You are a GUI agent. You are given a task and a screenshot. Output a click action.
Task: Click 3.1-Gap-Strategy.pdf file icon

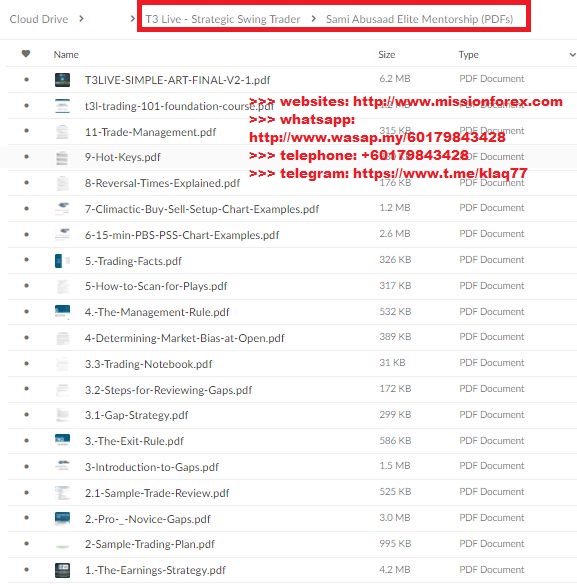62,415
